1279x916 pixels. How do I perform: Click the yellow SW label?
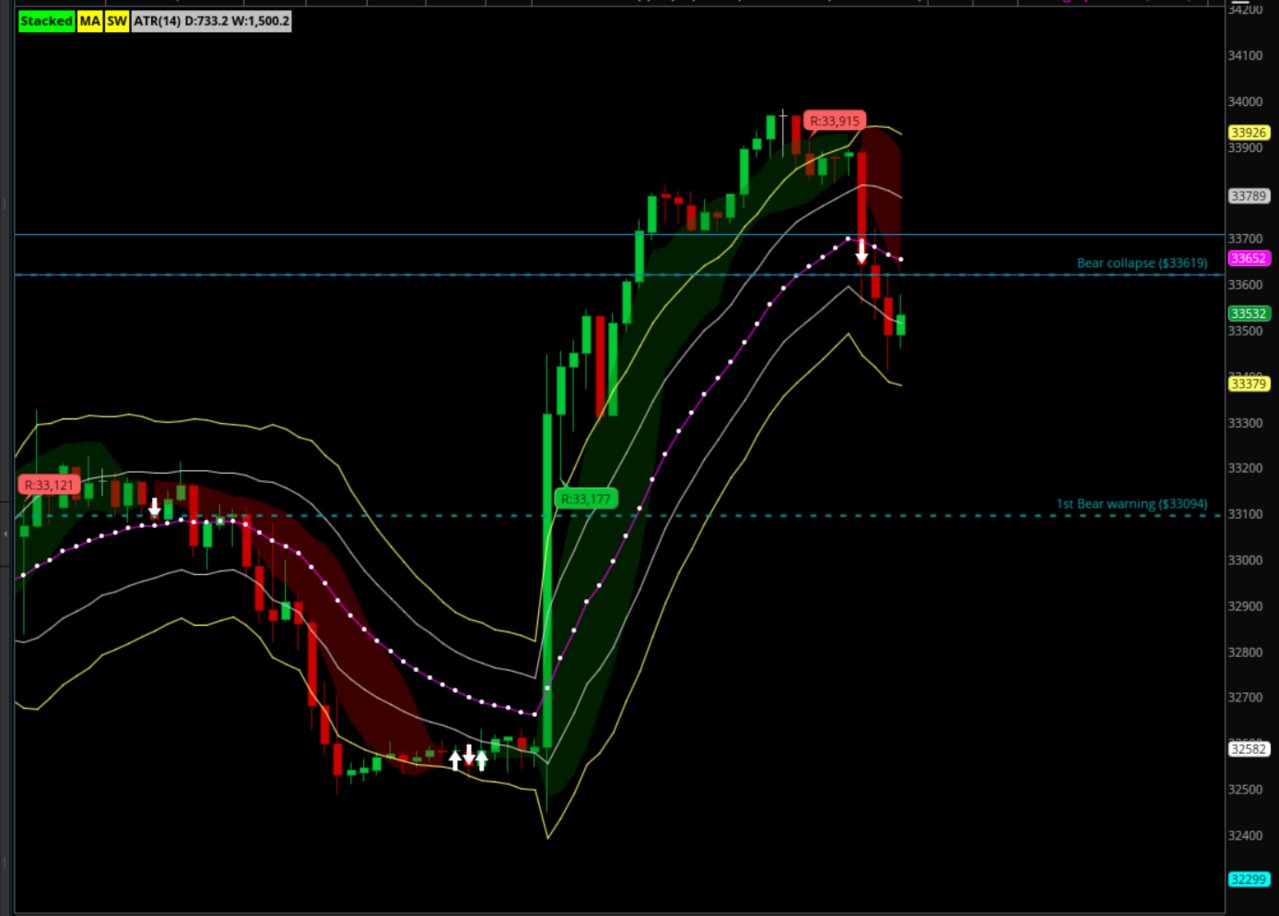(117, 21)
